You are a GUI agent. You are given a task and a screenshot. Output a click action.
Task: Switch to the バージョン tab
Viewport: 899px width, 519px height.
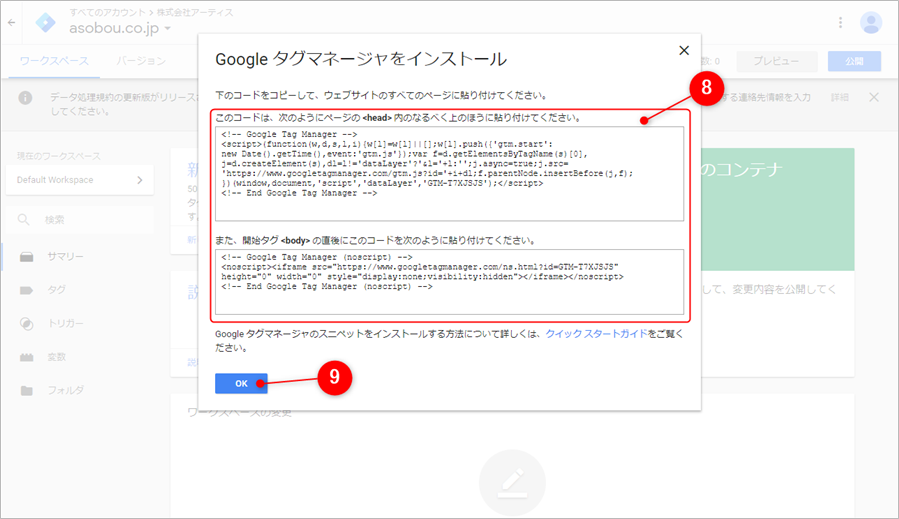tap(141, 61)
